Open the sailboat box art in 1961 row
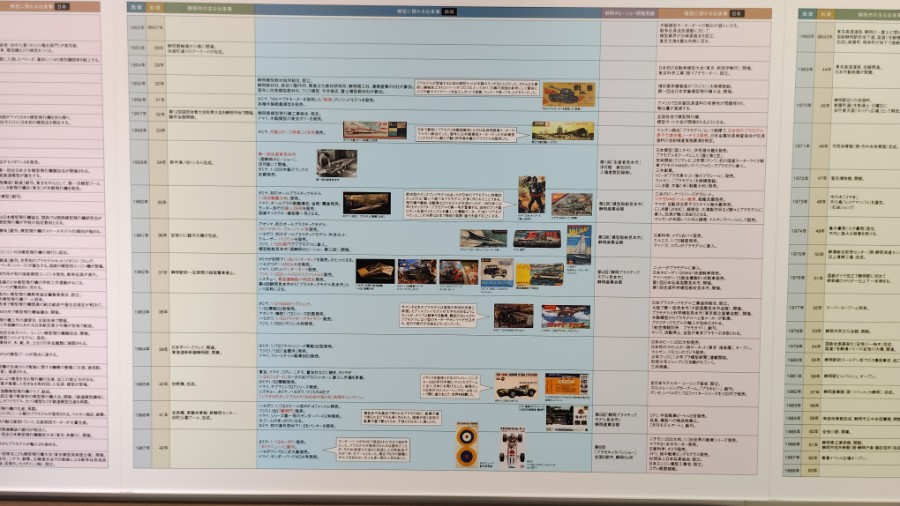The height and width of the screenshot is (506, 900). (579, 243)
